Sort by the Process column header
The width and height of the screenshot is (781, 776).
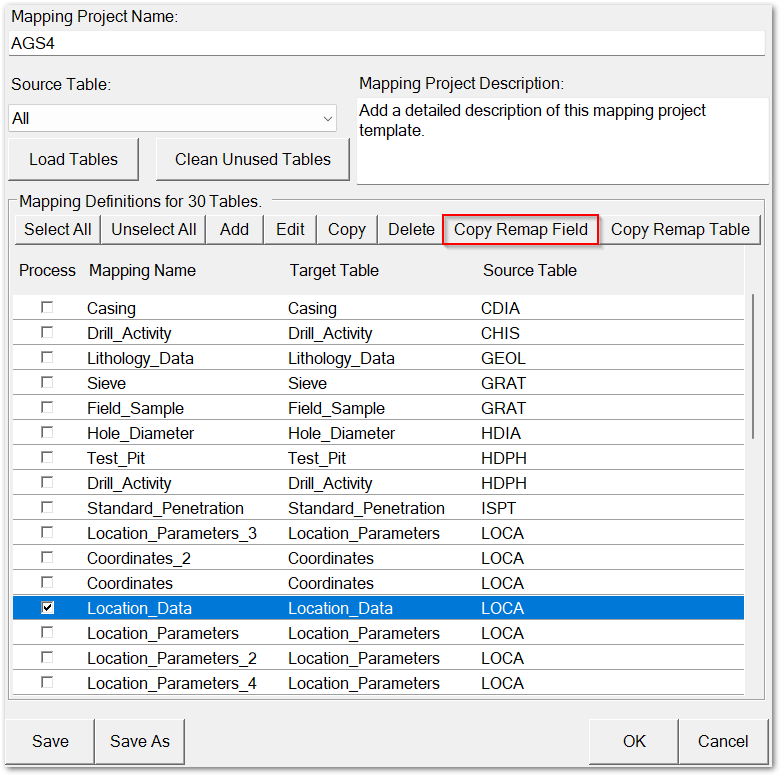(47, 270)
